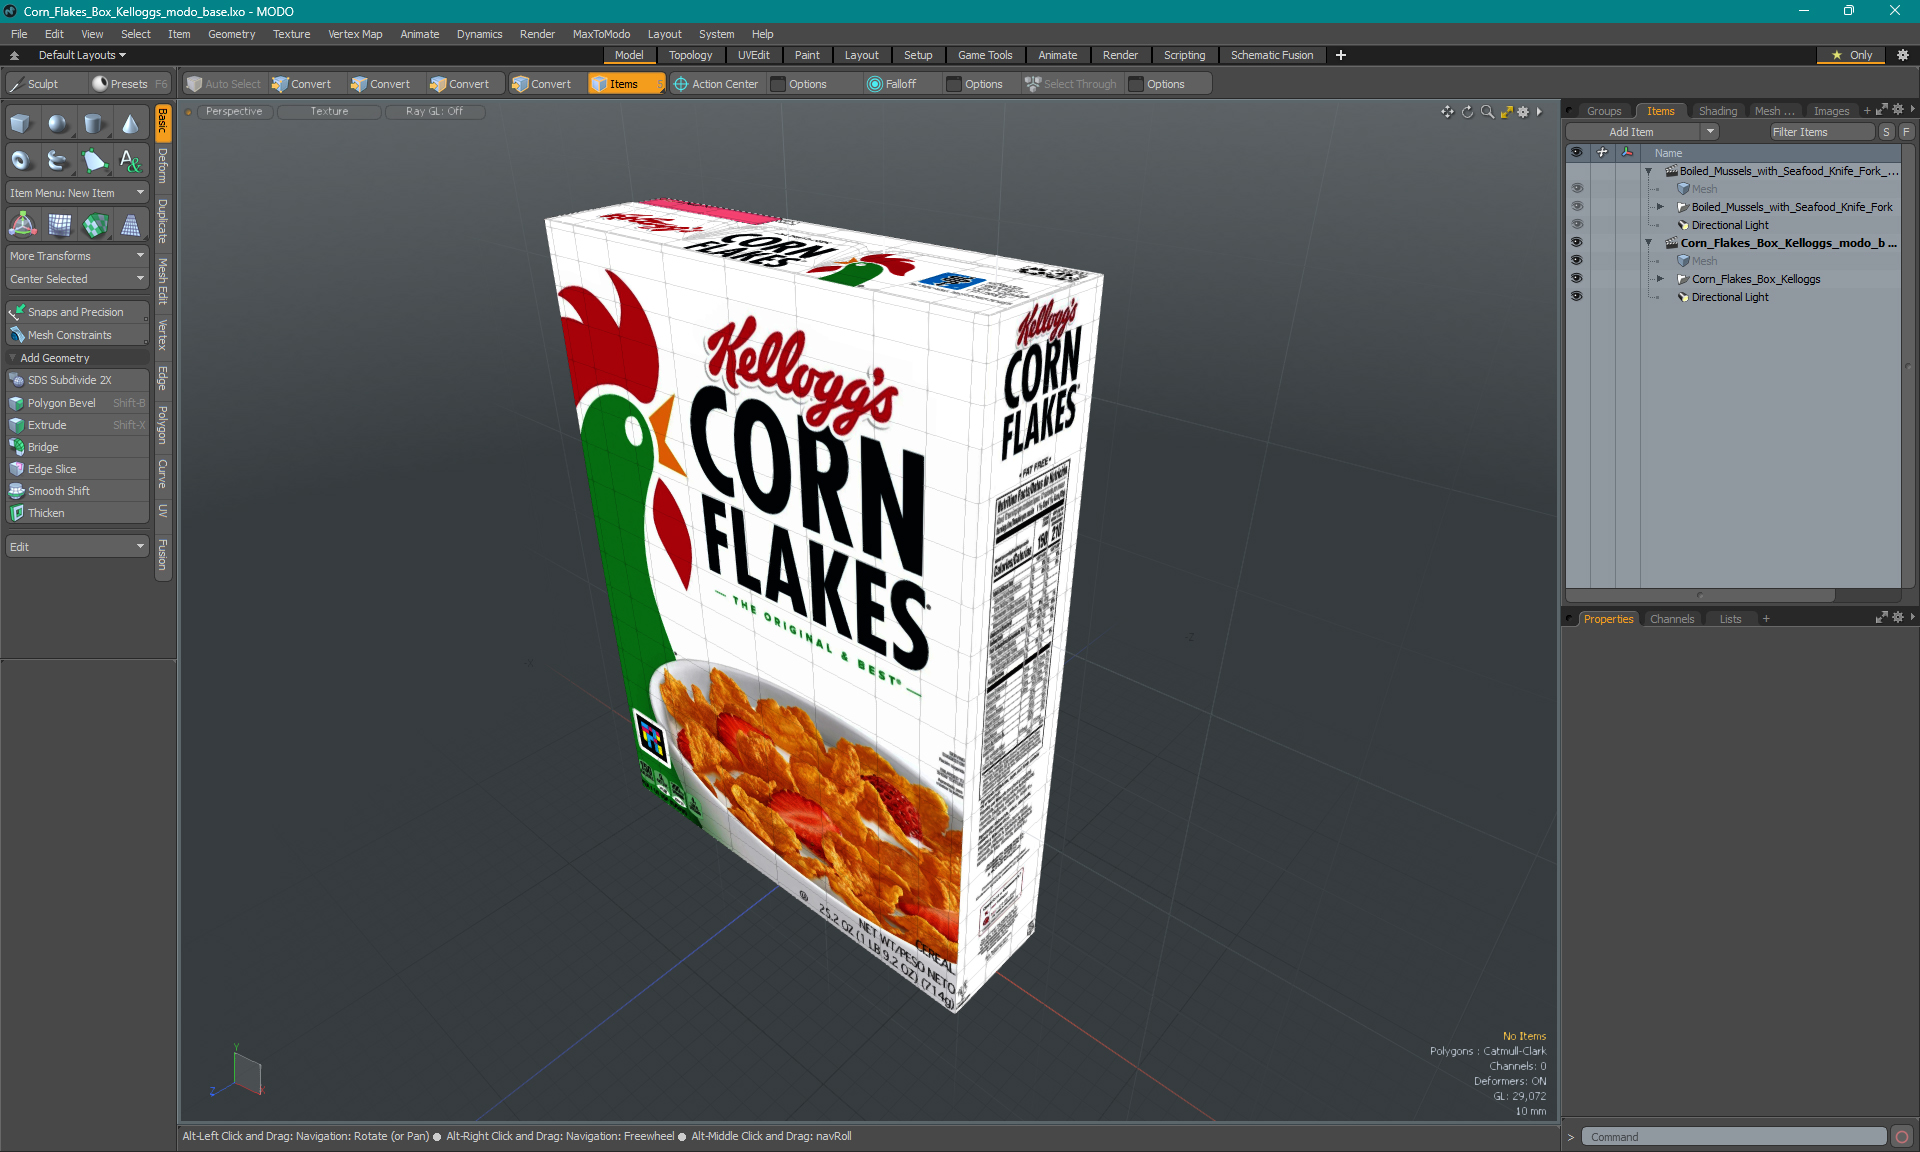Image resolution: width=1920 pixels, height=1152 pixels.
Task: Switch to the Shading panel tab
Action: pos(1717,111)
